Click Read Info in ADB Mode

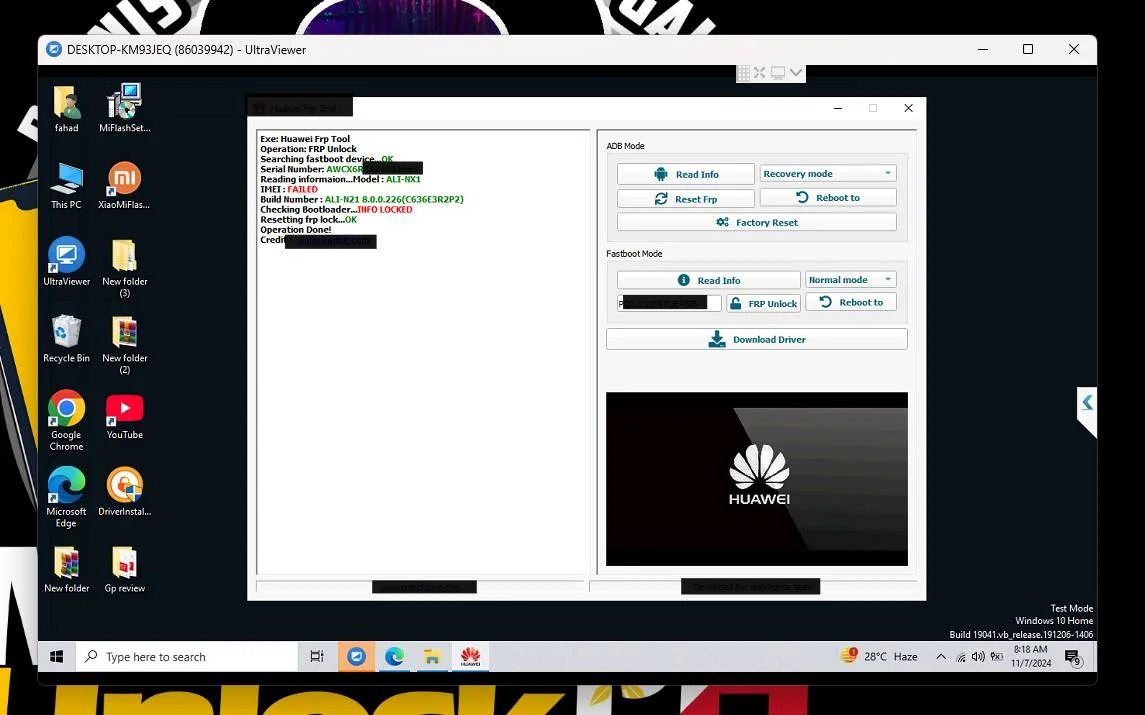coord(685,174)
